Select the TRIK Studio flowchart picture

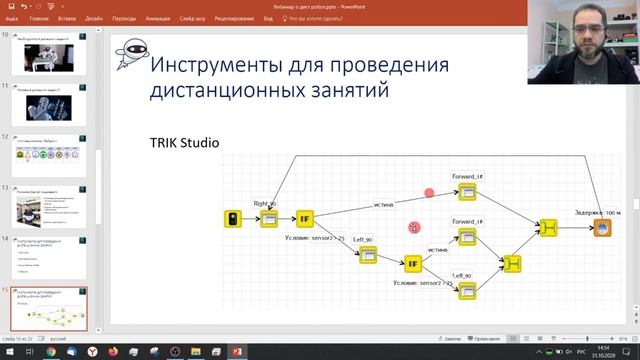point(422,231)
